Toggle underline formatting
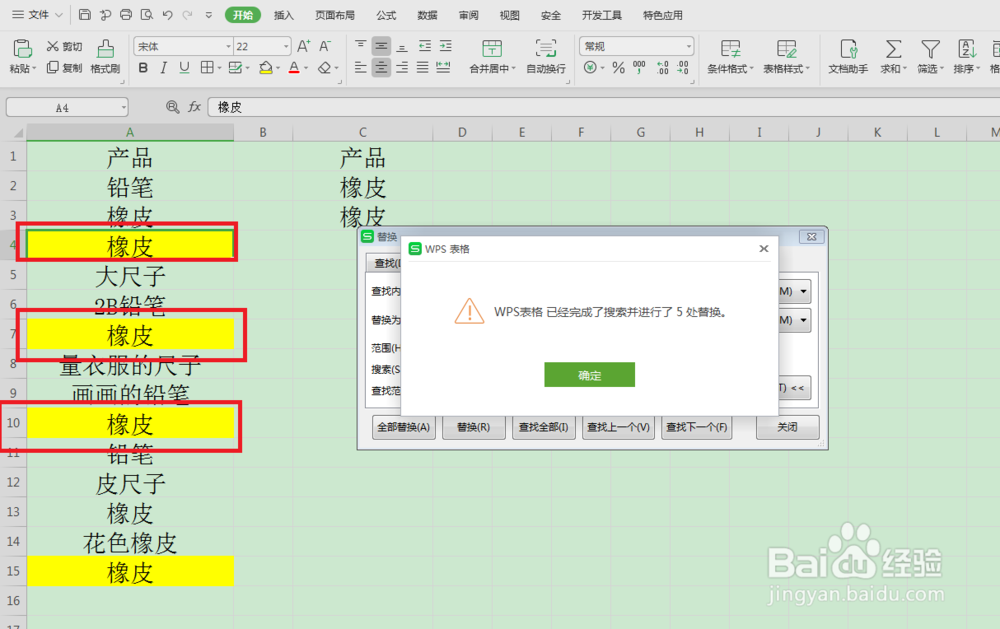 click(x=184, y=68)
